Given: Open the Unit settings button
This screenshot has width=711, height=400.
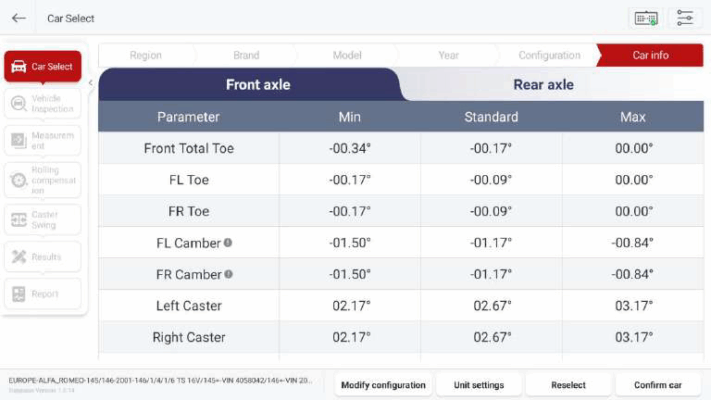Looking at the screenshot, I should 479,385.
